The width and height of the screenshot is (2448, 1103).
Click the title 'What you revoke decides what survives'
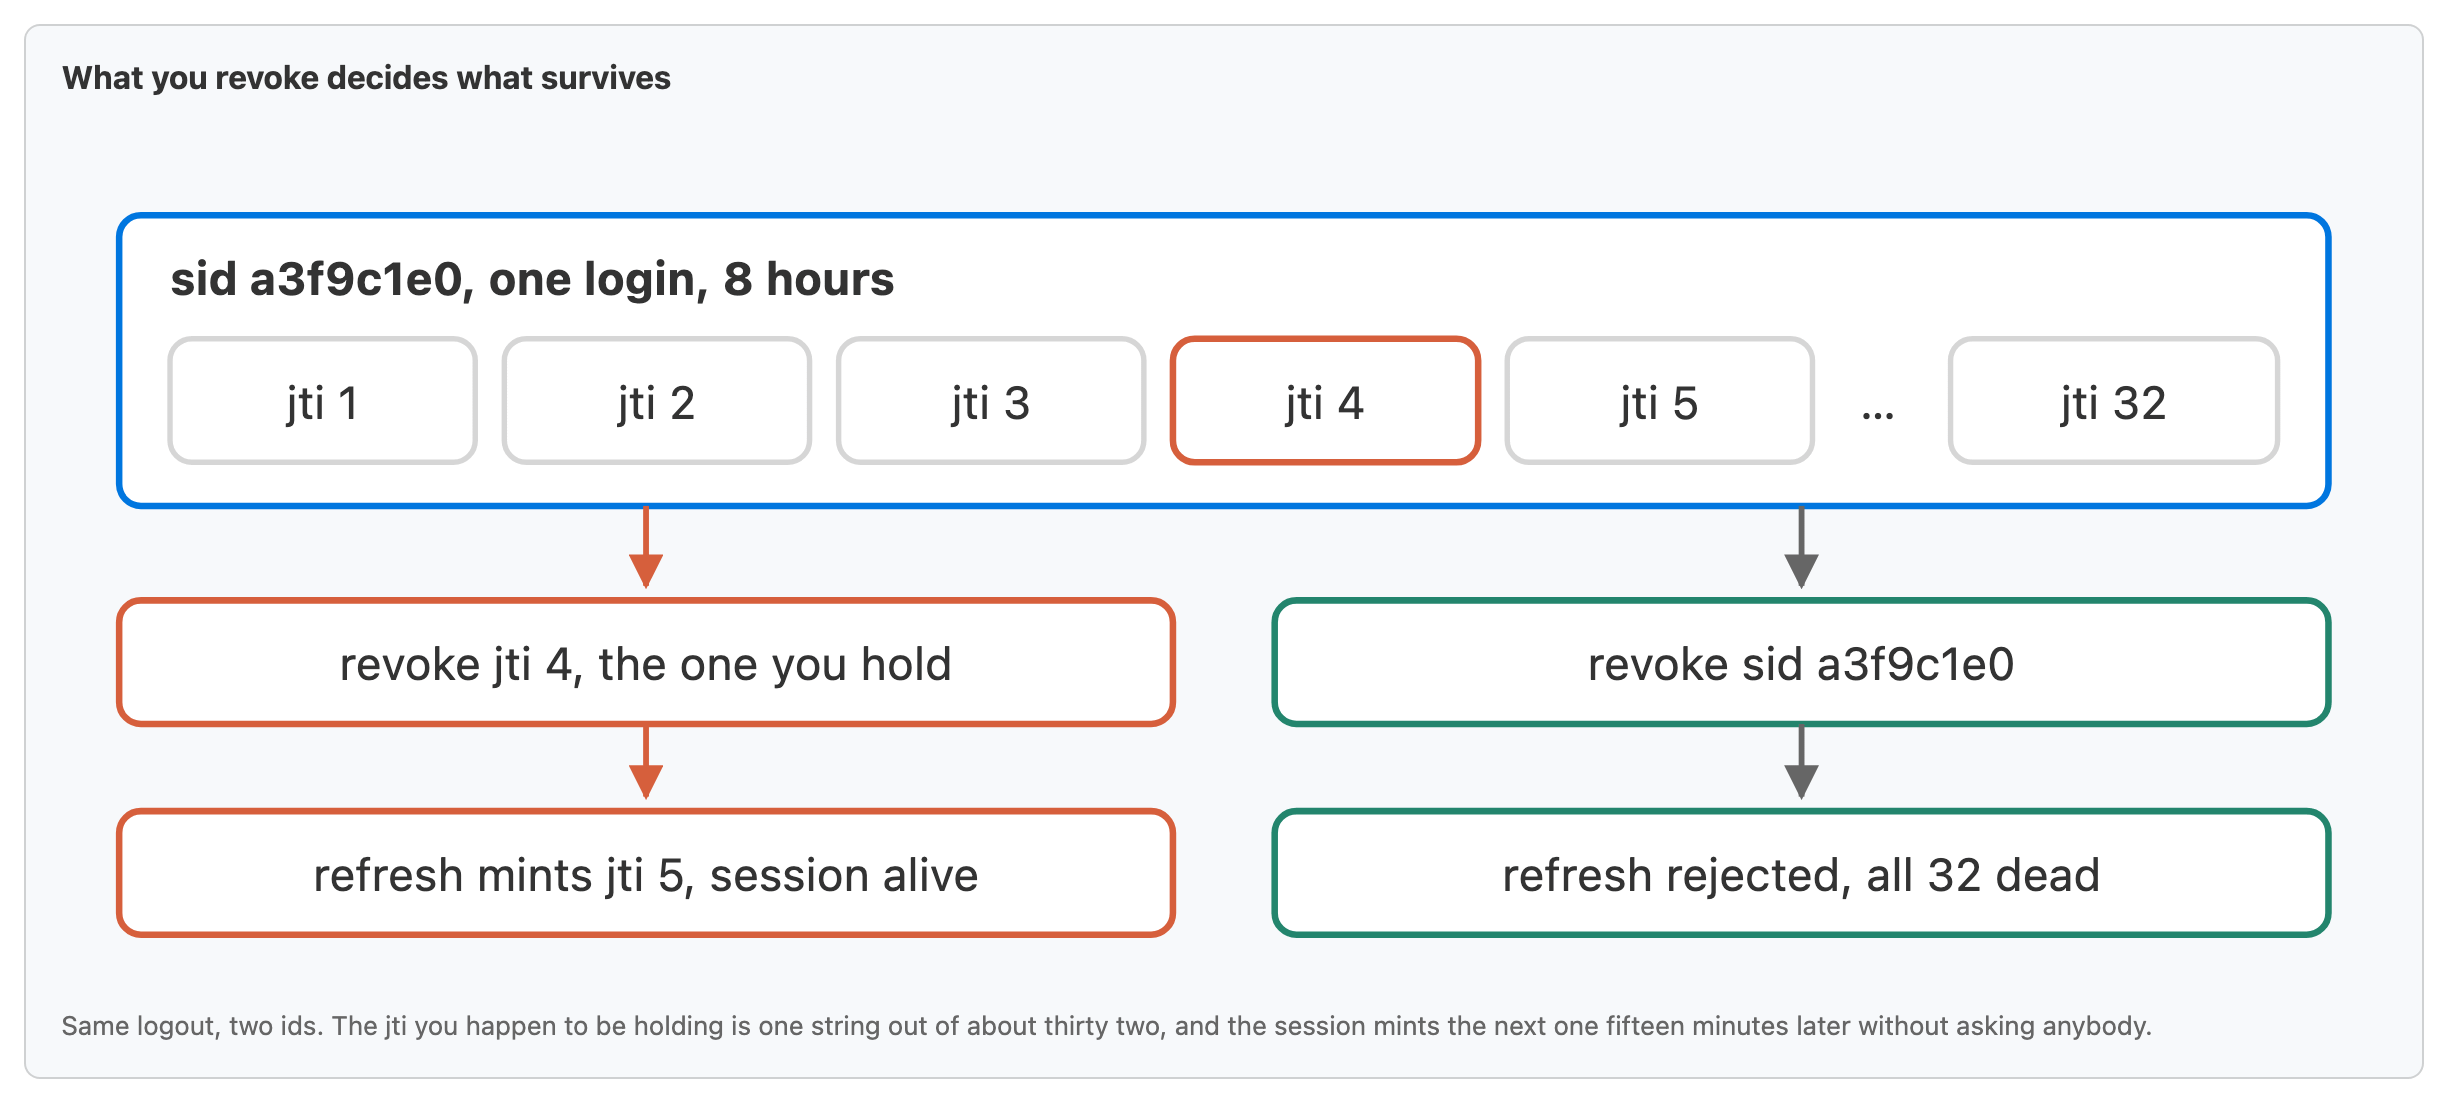[x=366, y=78]
